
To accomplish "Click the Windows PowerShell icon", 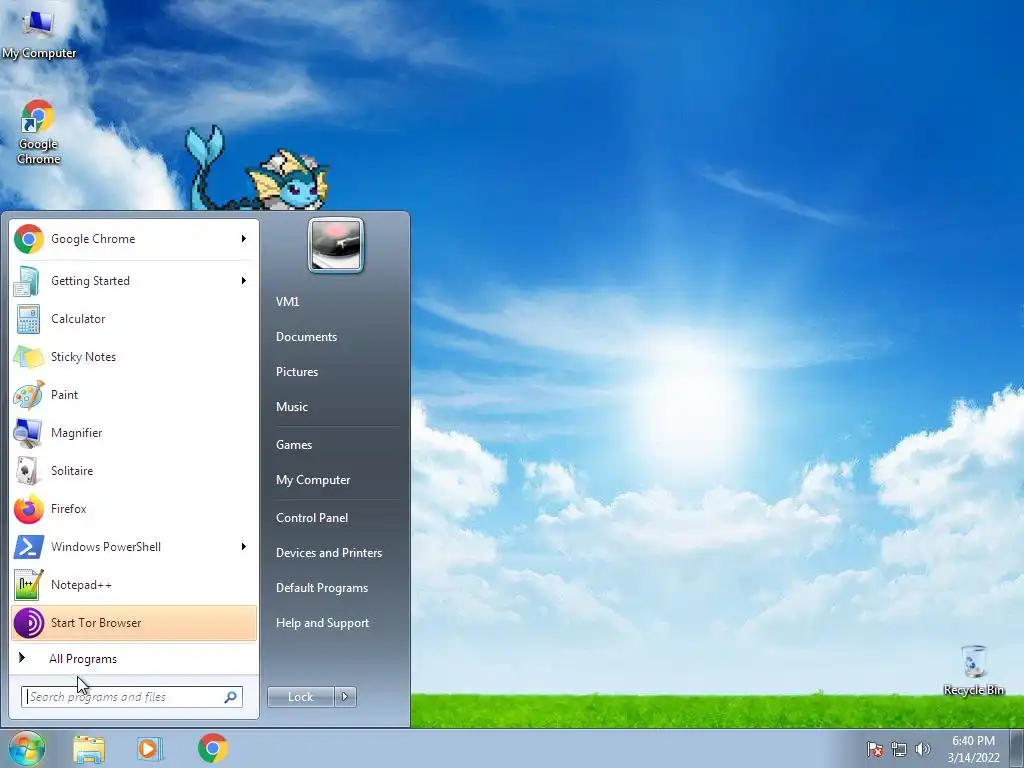I will click(x=29, y=547).
